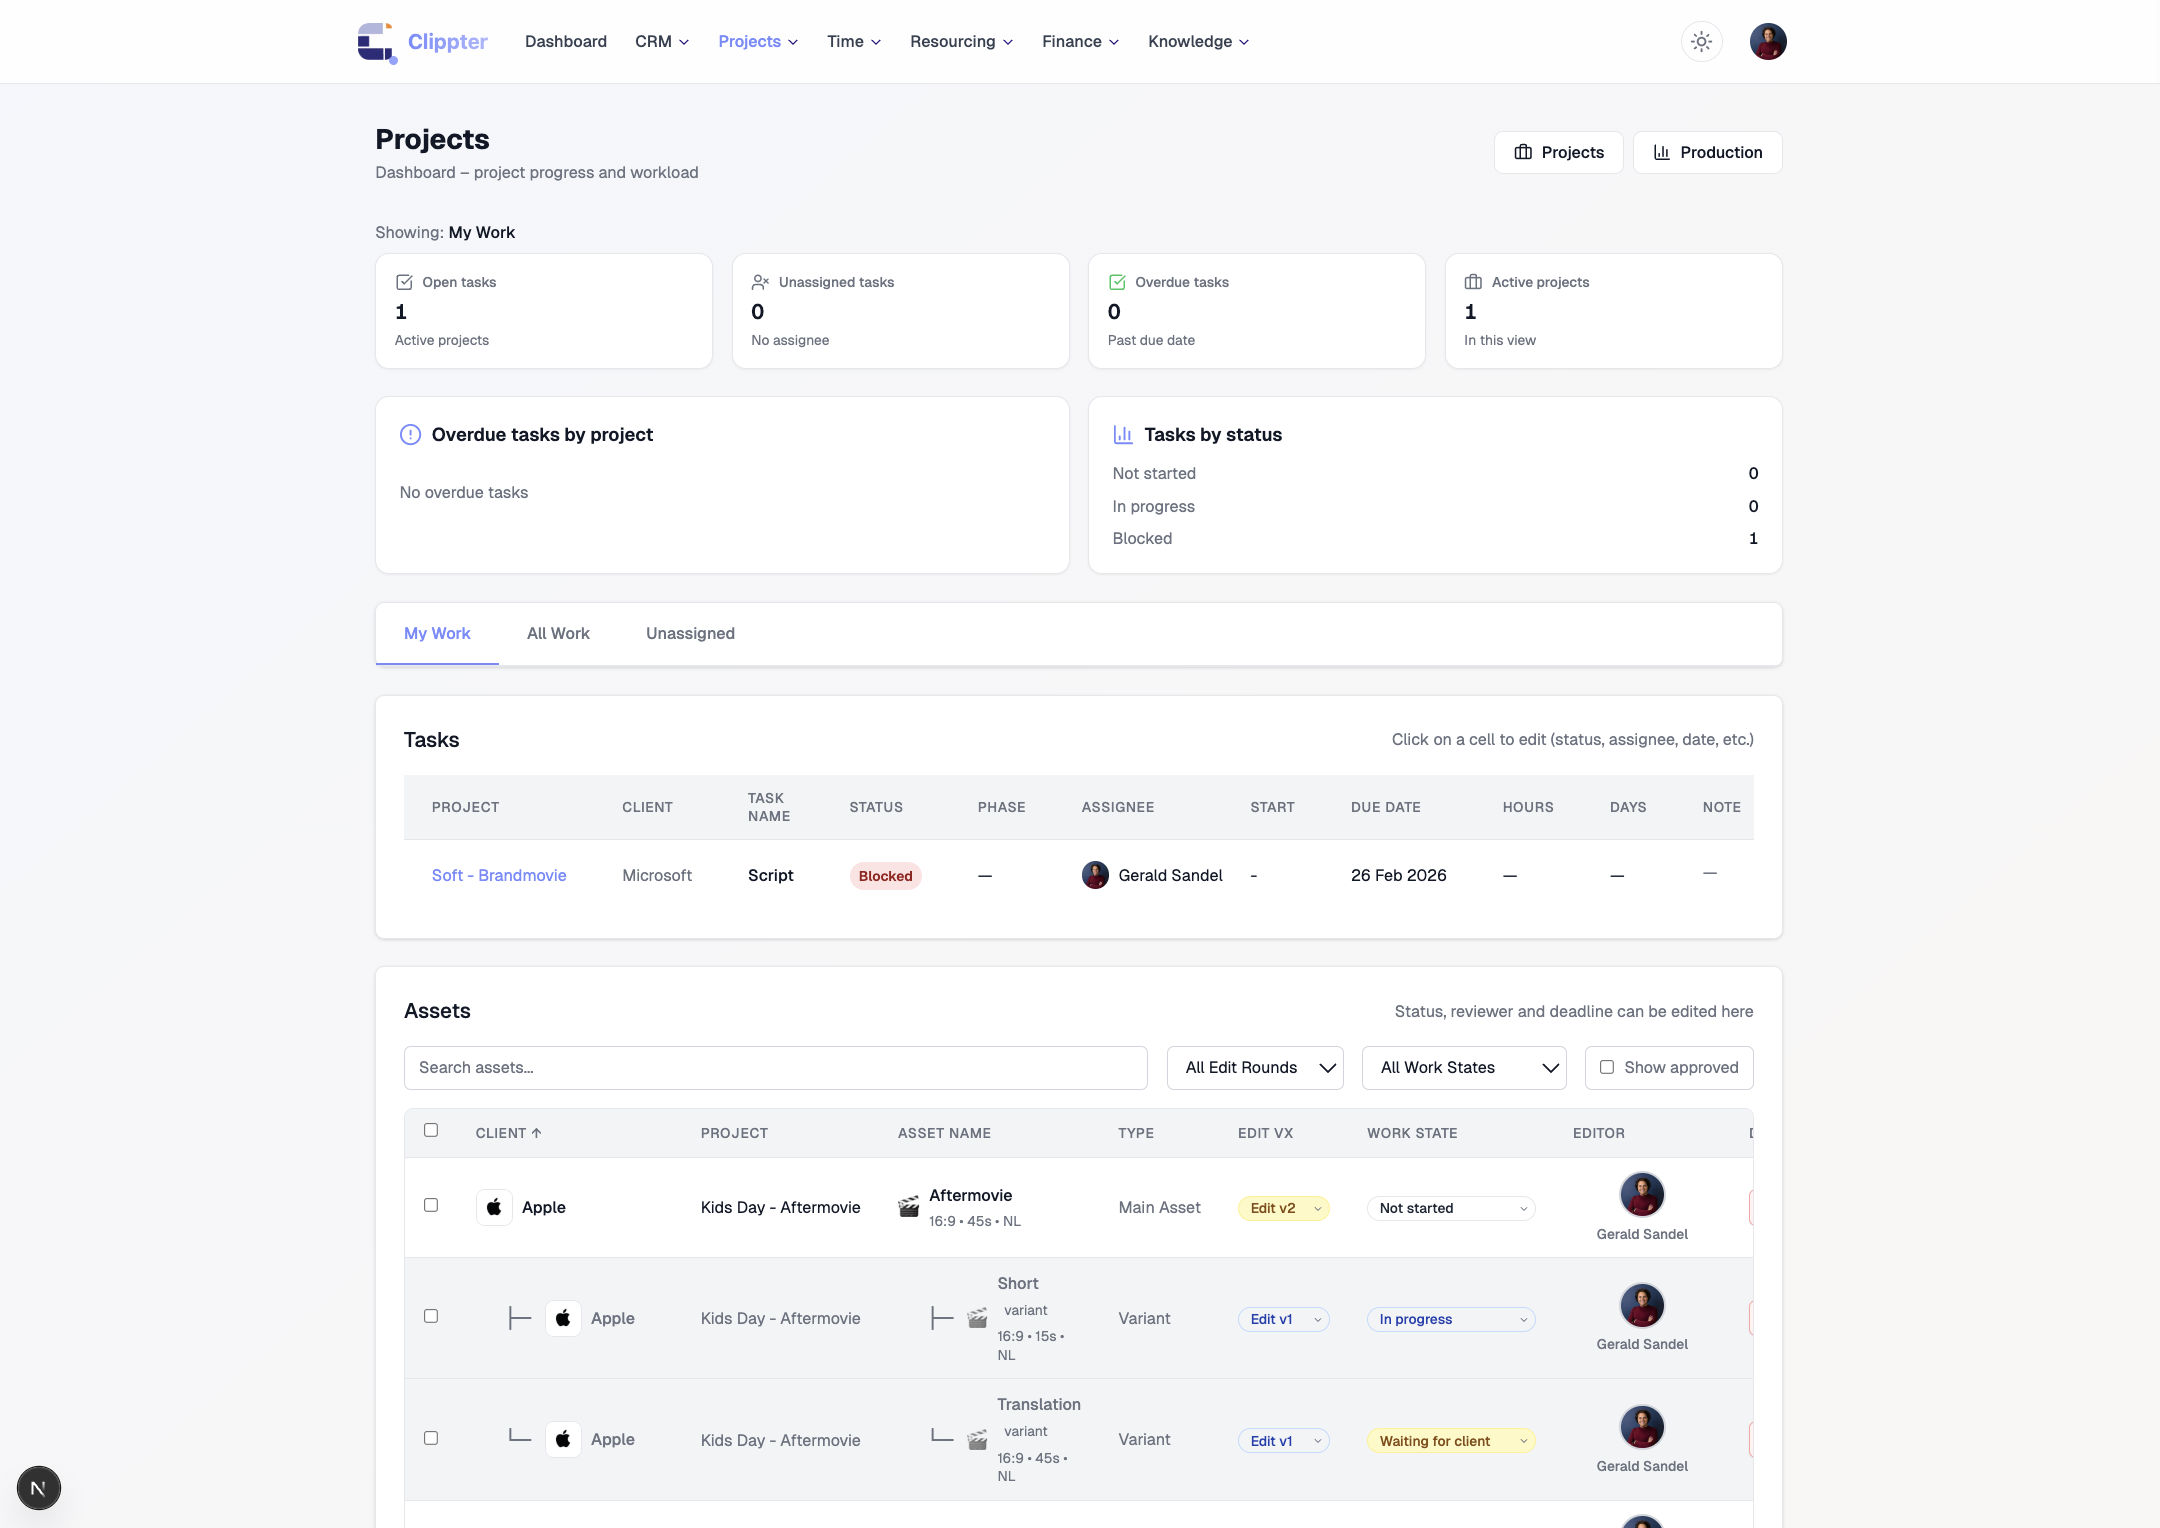Open the All Edit Rounds dropdown
2160x1528 pixels.
click(x=1255, y=1068)
